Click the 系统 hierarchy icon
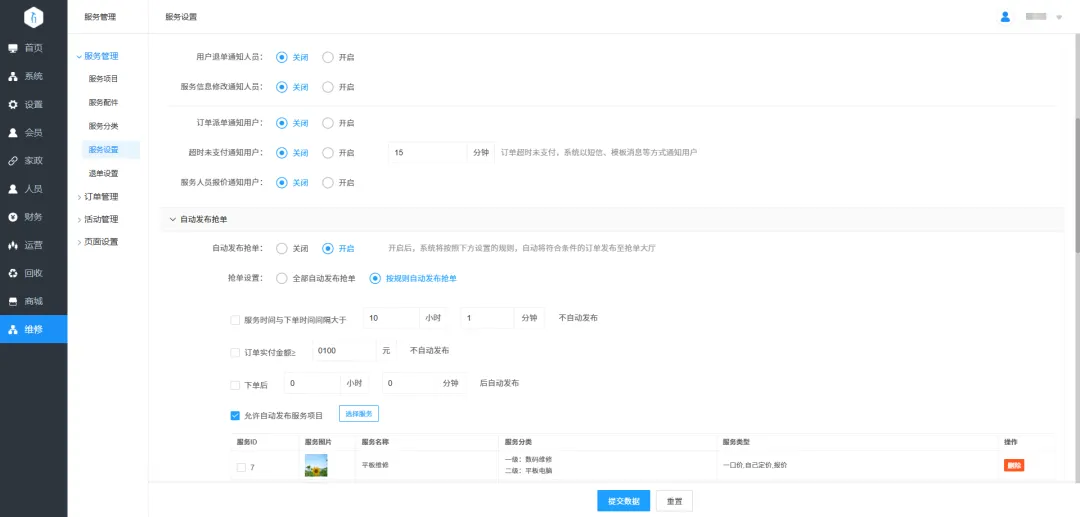This screenshot has width=1080, height=517. (13, 76)
